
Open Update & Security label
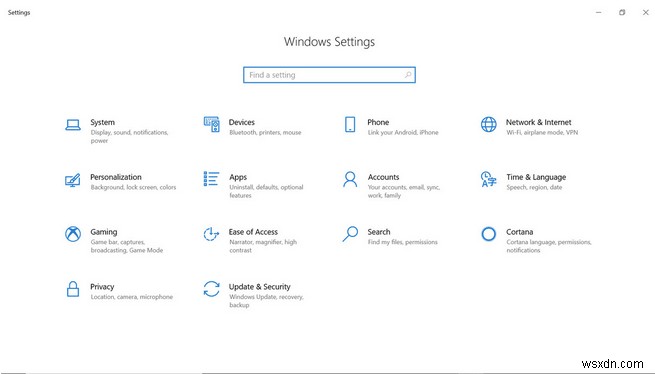point(259,287)
